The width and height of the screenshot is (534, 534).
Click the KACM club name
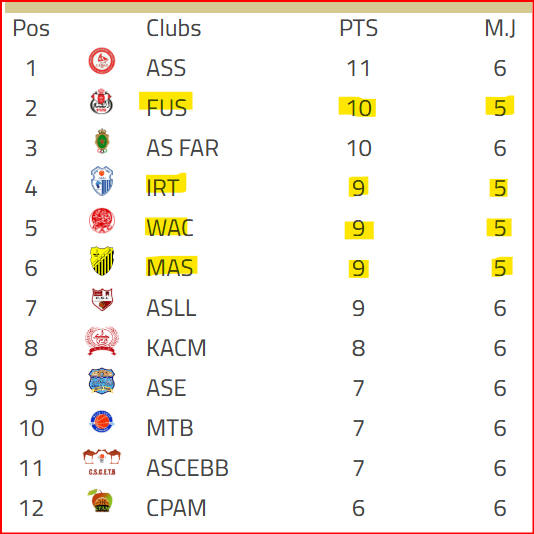(x=176, y=348)
